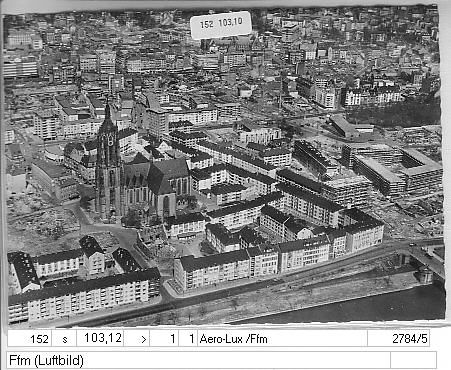
Task: Click the > arrow cell
Action: click(137, 338)
